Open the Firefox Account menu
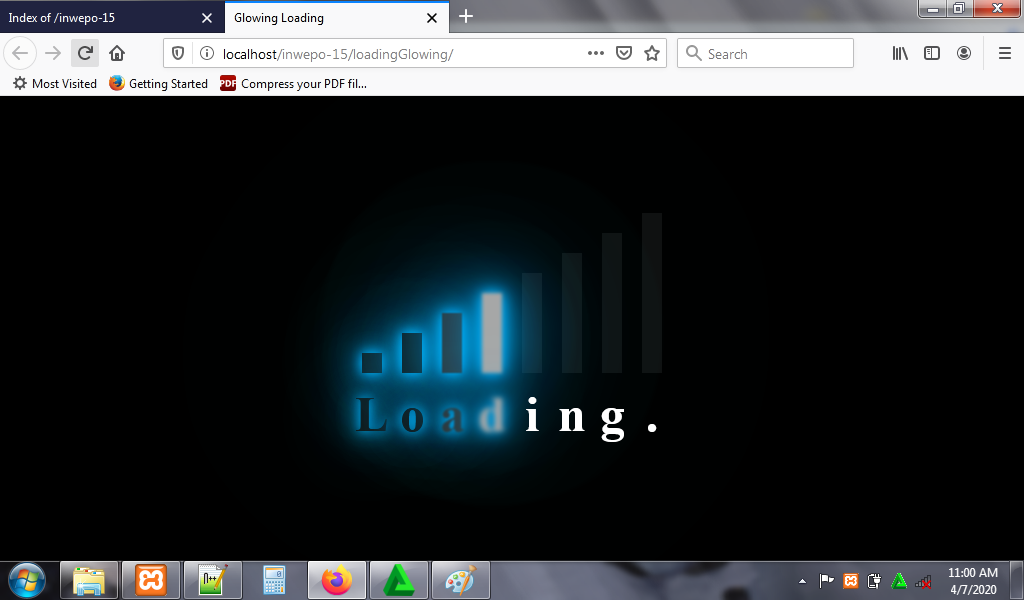The image size is (1024, 600). [964, 53]
